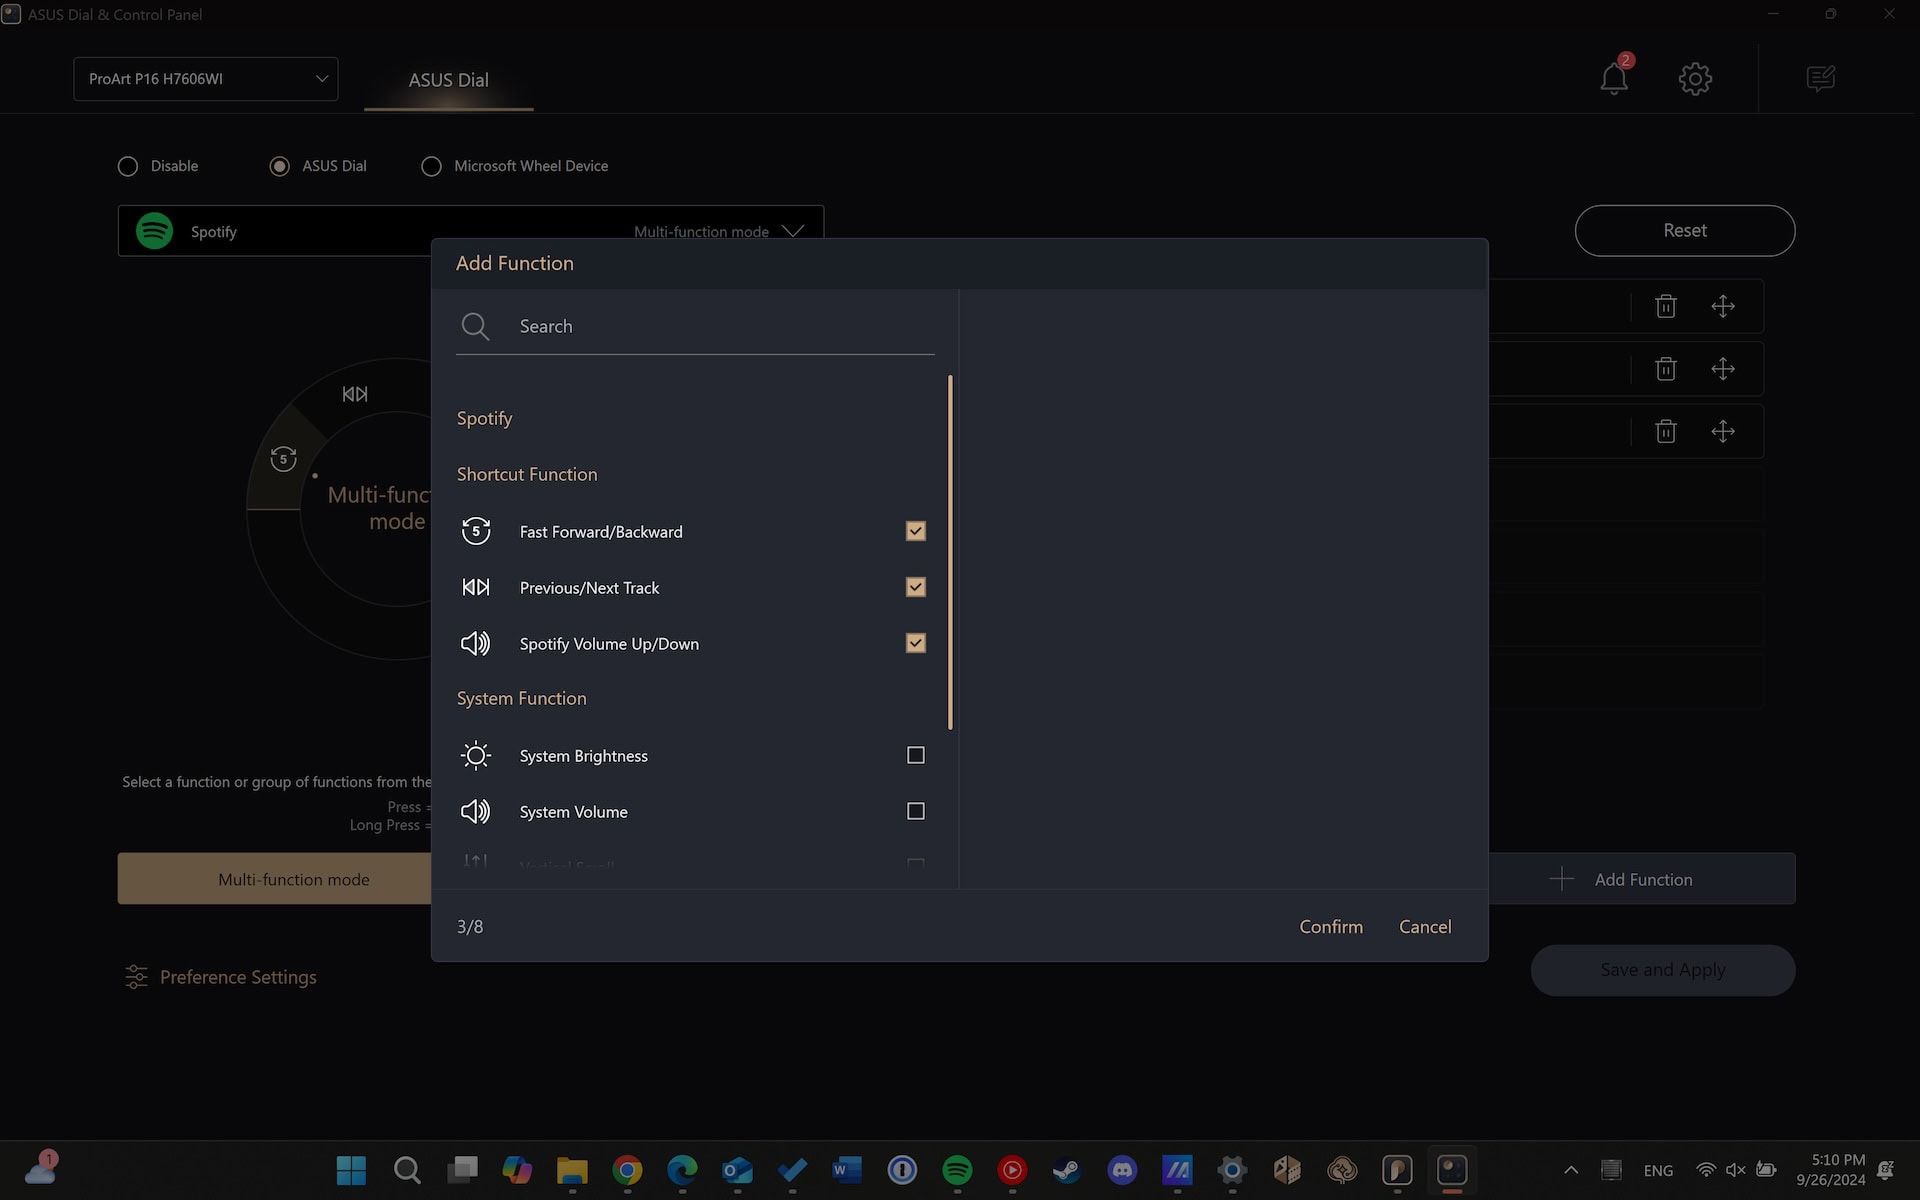Click the System Function category heading
The image size is (1920, 1200).
coord(521,698)
